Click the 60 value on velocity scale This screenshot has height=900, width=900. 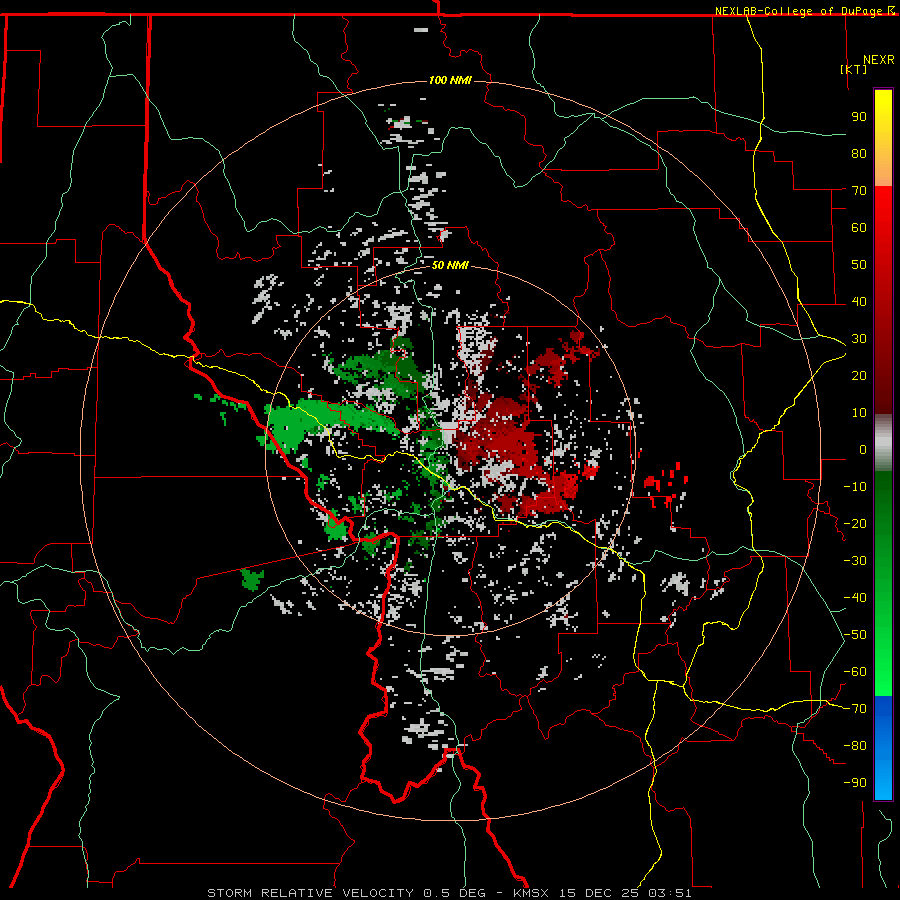[x=859, y=227]
